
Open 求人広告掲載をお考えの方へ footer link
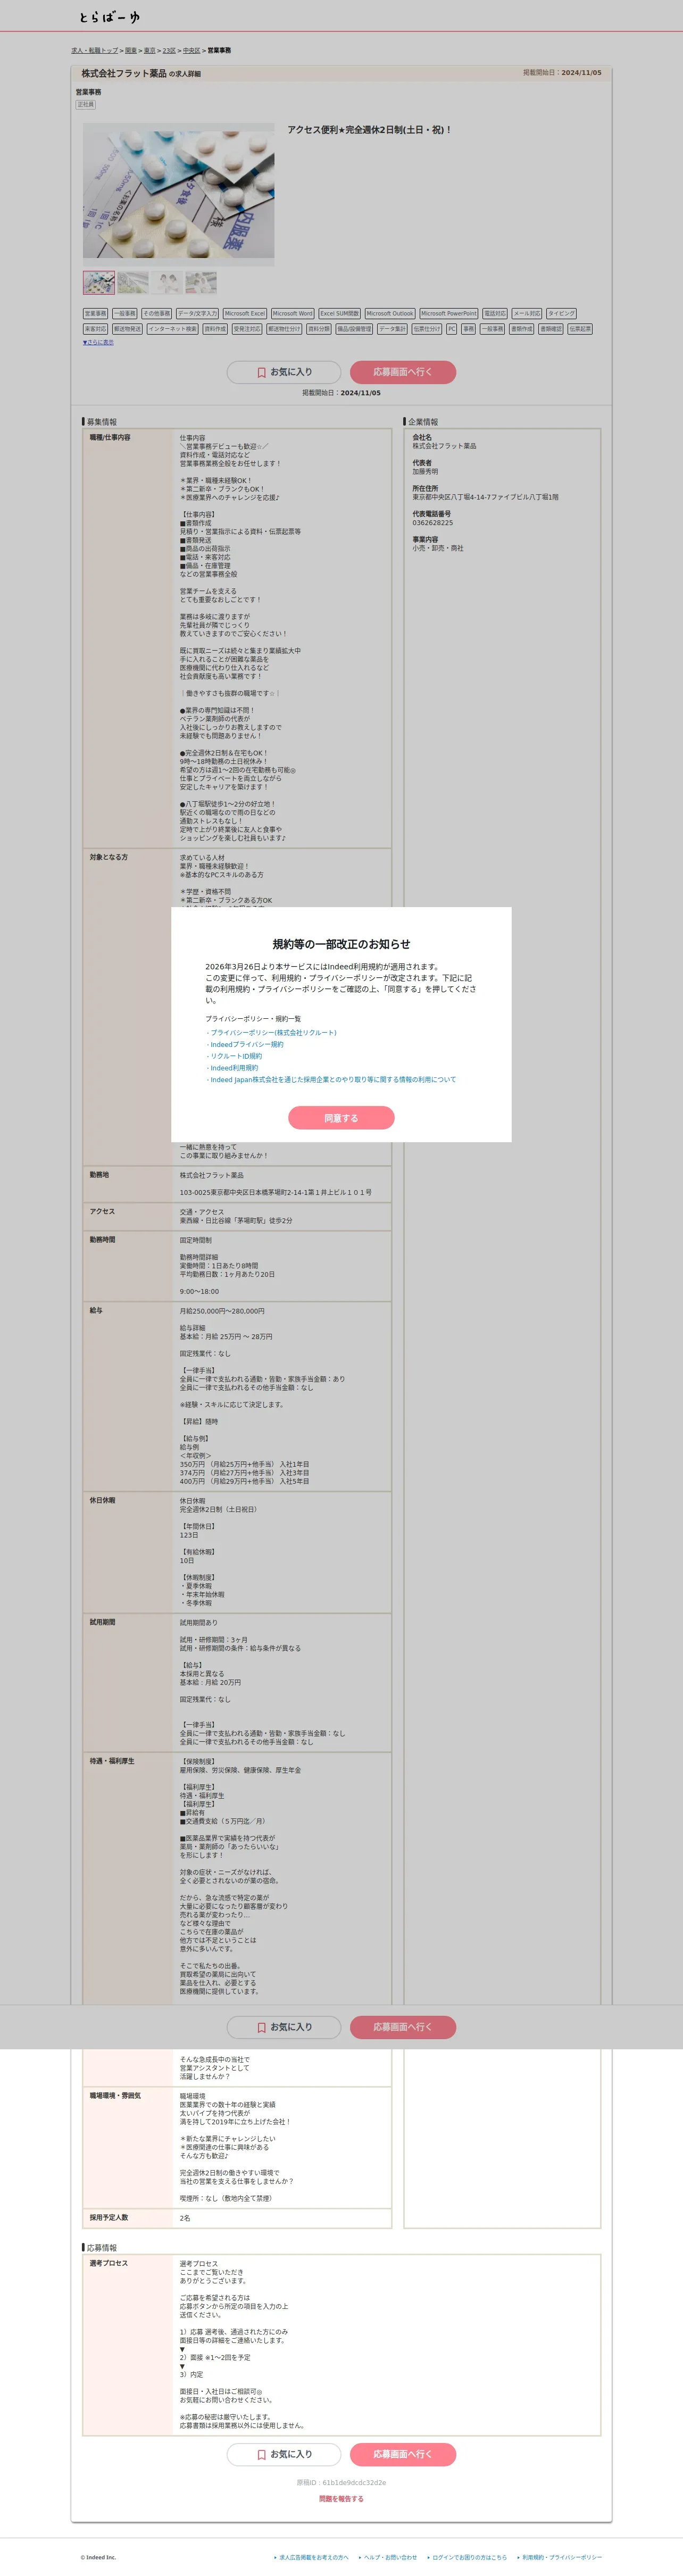[313, 2557]
